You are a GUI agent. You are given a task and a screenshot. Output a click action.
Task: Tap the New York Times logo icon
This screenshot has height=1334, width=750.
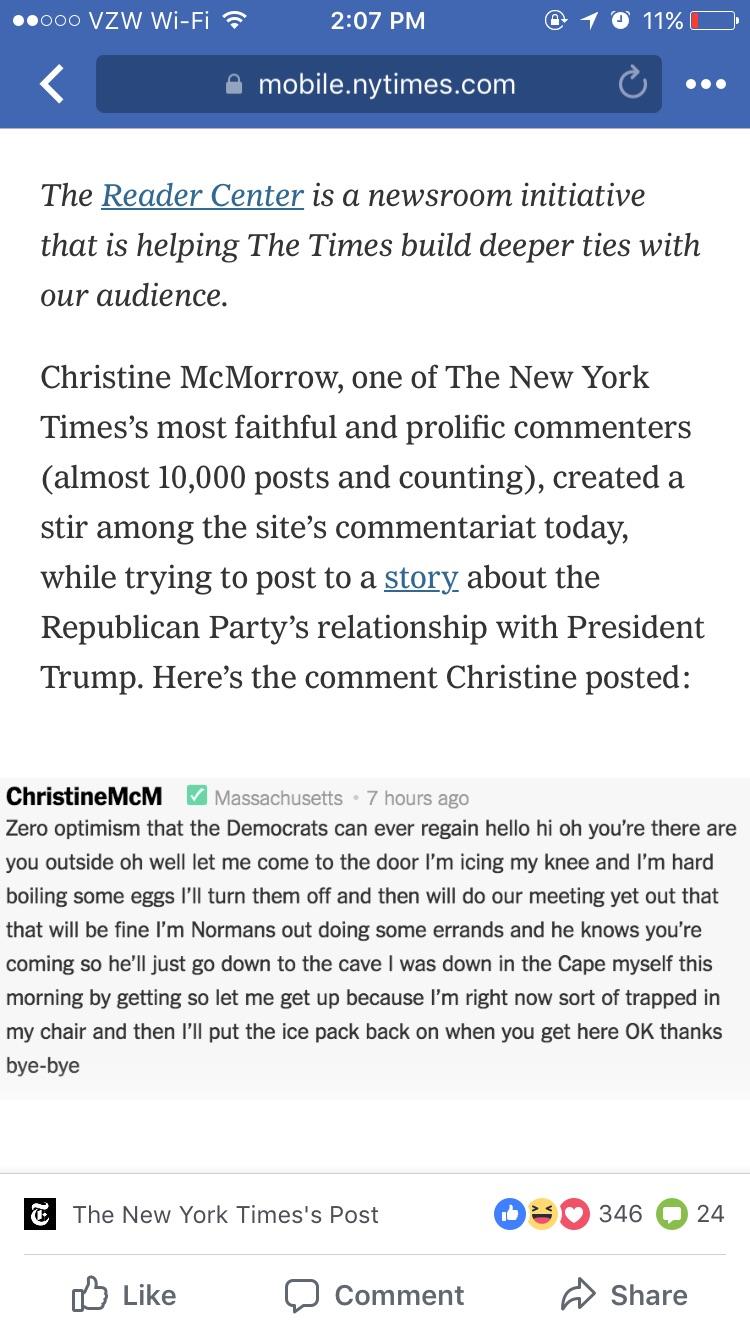pos(40,1214)
